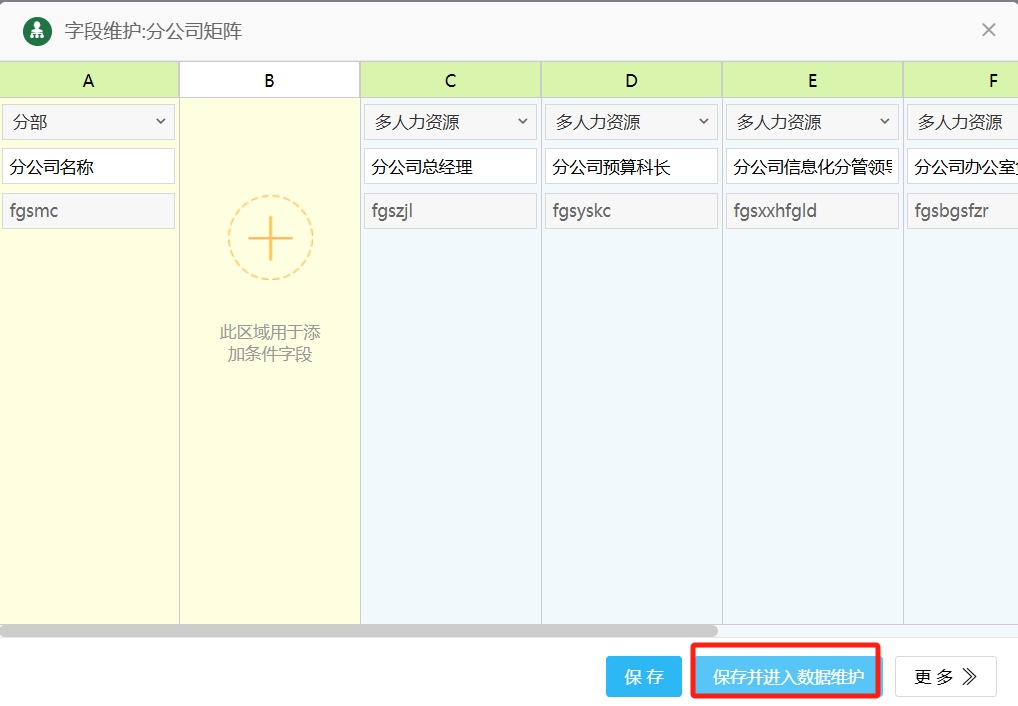Click the plus icon to add condition field
The height and width of the screenshot is (706, 1018).
click(x=270, y=238)
